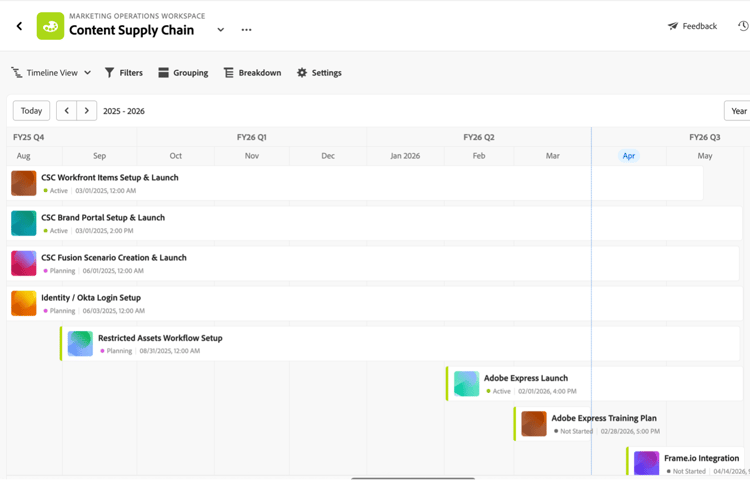Open the Restricted Assets Workflow Setup thumbnail
Screen dimensions: 750x481
(80, 344)
